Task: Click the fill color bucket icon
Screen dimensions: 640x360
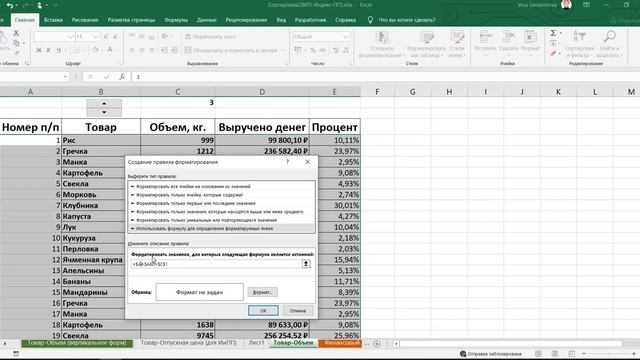Action: [x=95, y=50]
